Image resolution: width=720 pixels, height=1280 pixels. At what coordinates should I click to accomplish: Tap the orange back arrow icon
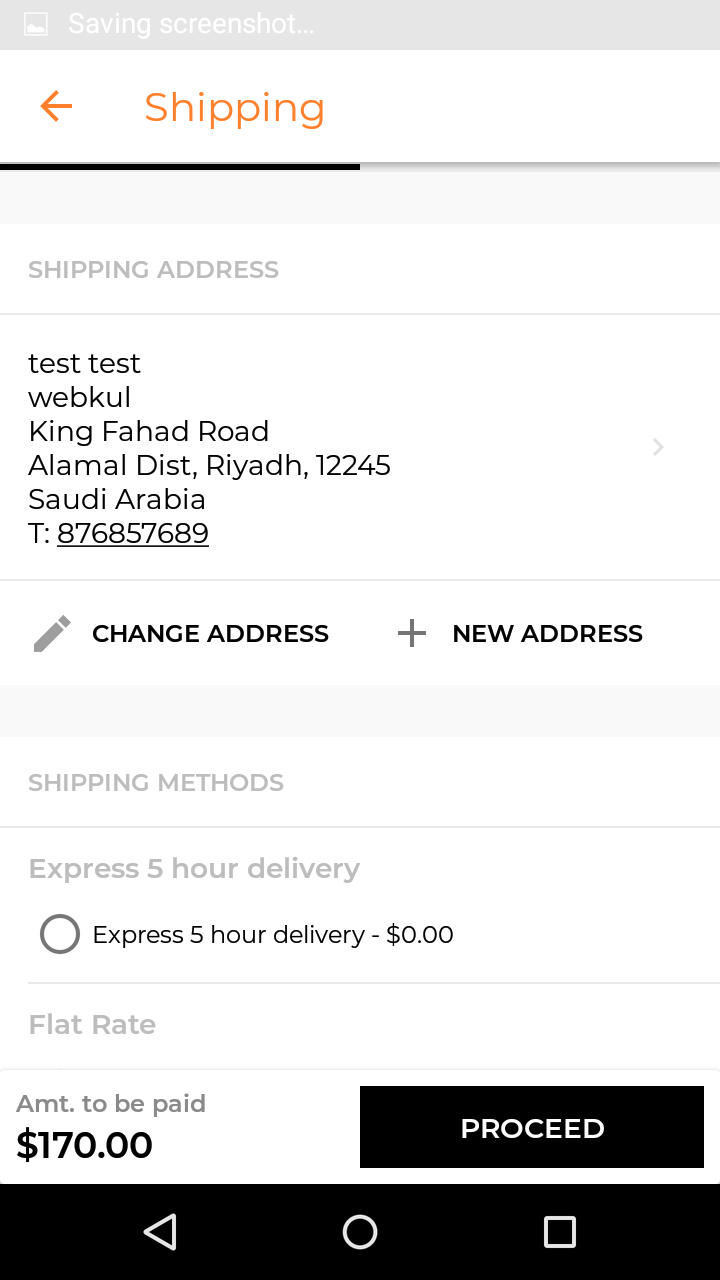56,106
